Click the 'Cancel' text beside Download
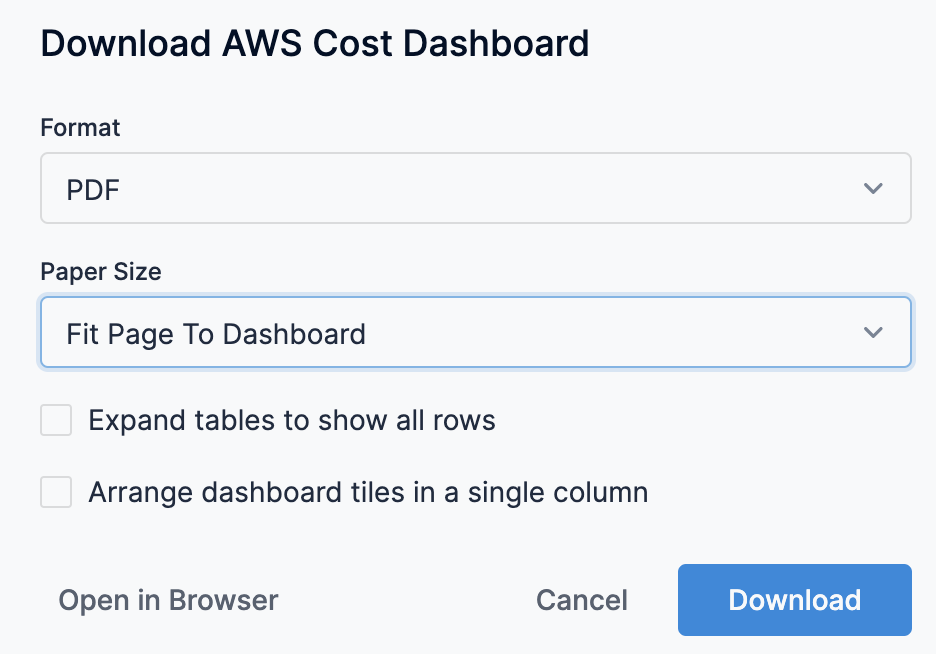The image size is (936, 654). click(582, 600)
